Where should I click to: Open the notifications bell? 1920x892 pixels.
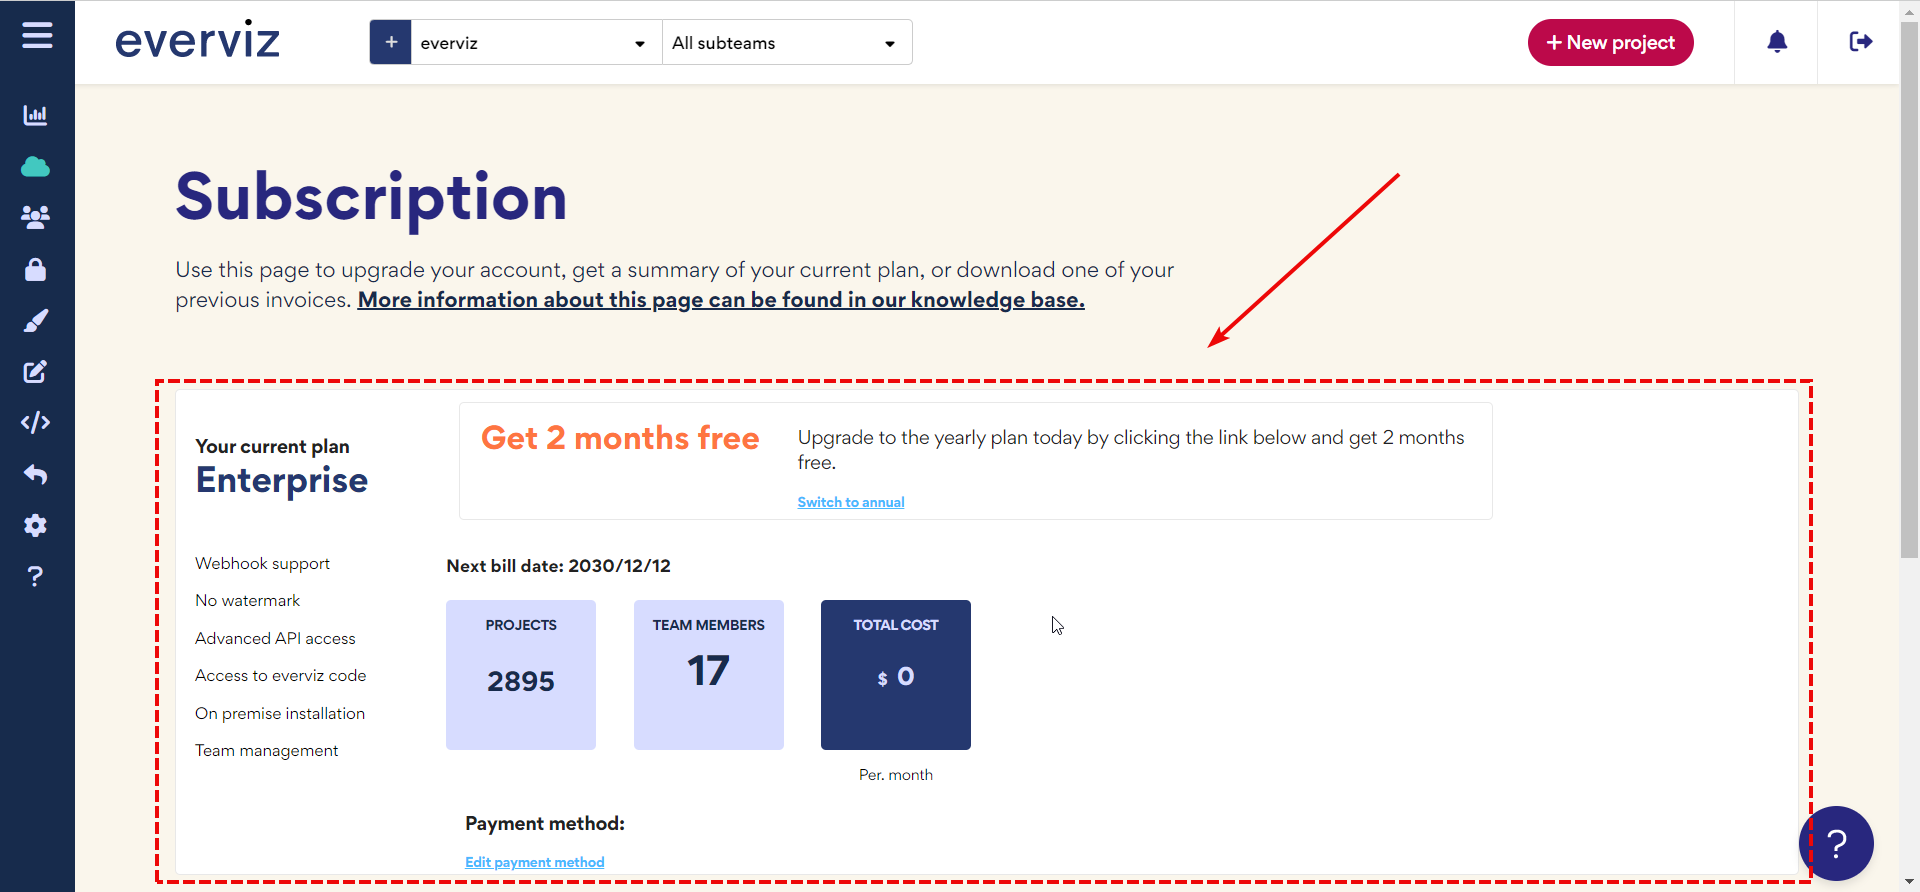pyautogui.click(x=1777, y=41)
